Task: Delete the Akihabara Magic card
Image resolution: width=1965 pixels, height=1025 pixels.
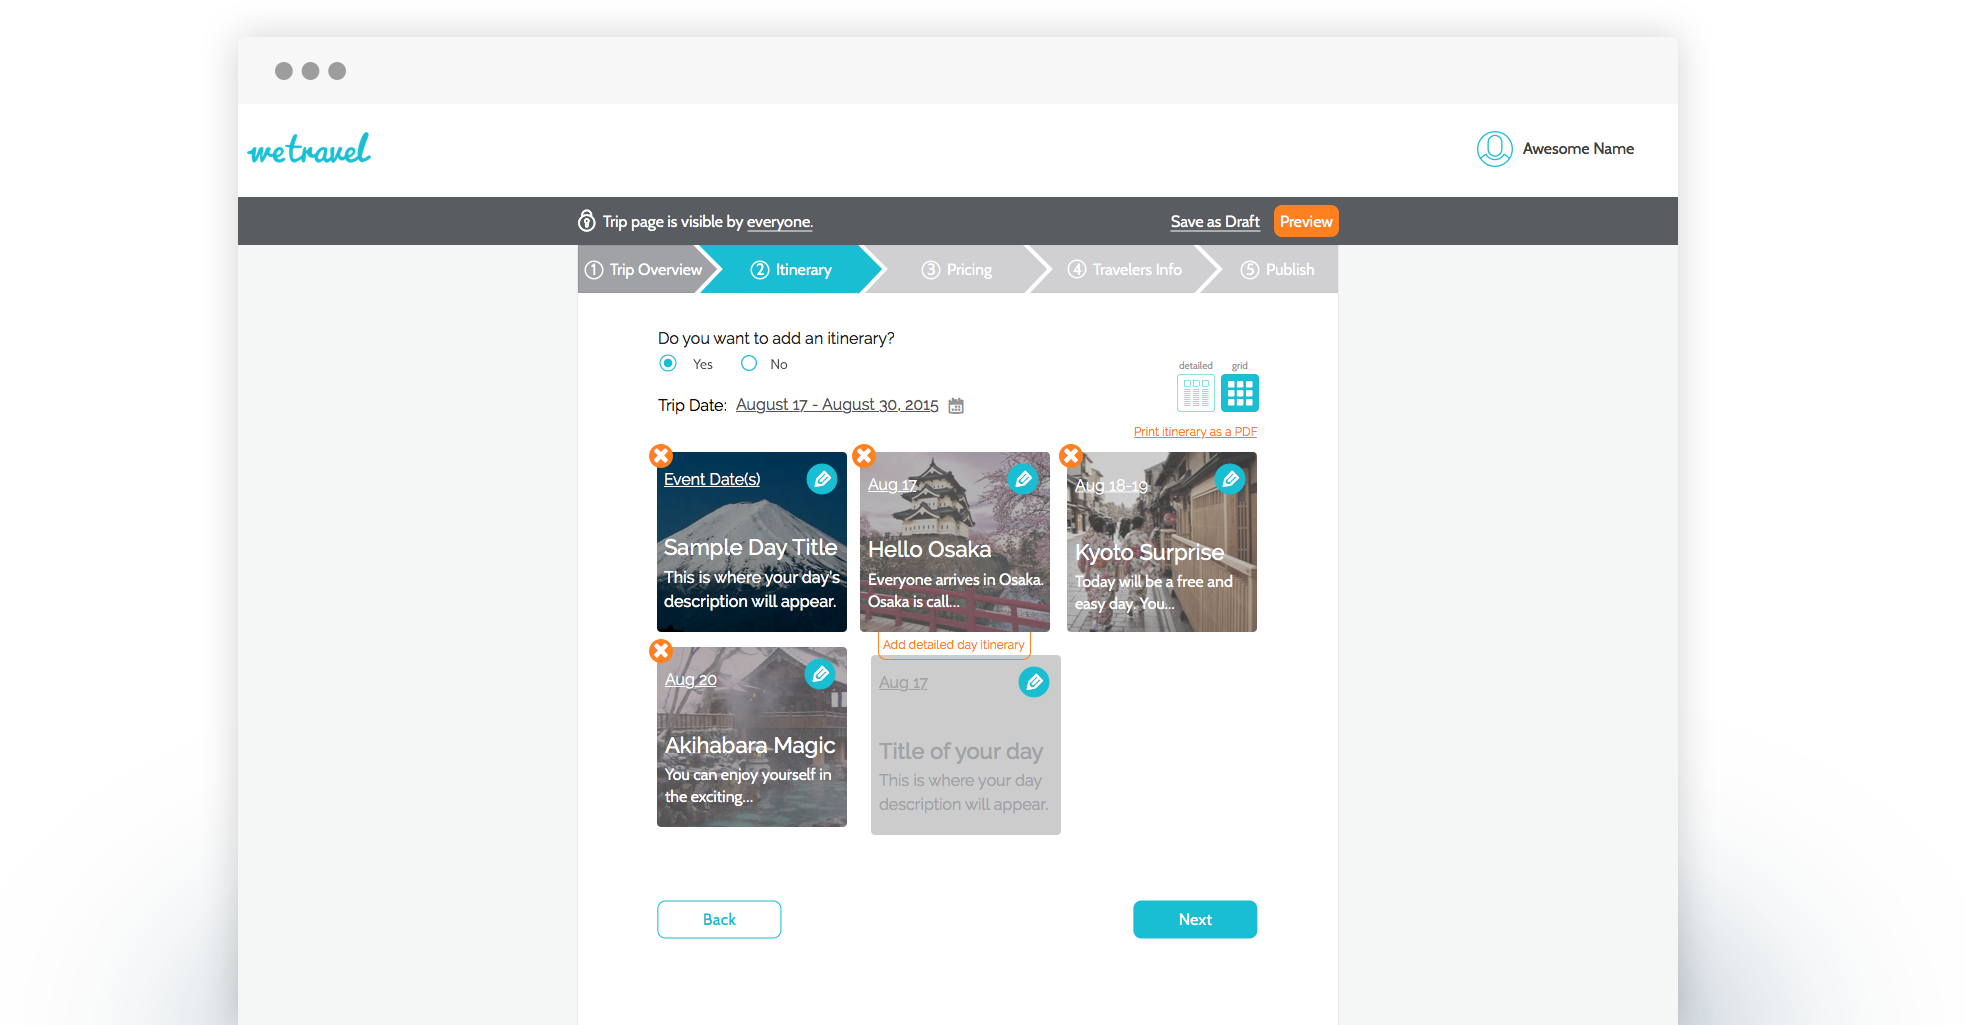Action: 660,651
